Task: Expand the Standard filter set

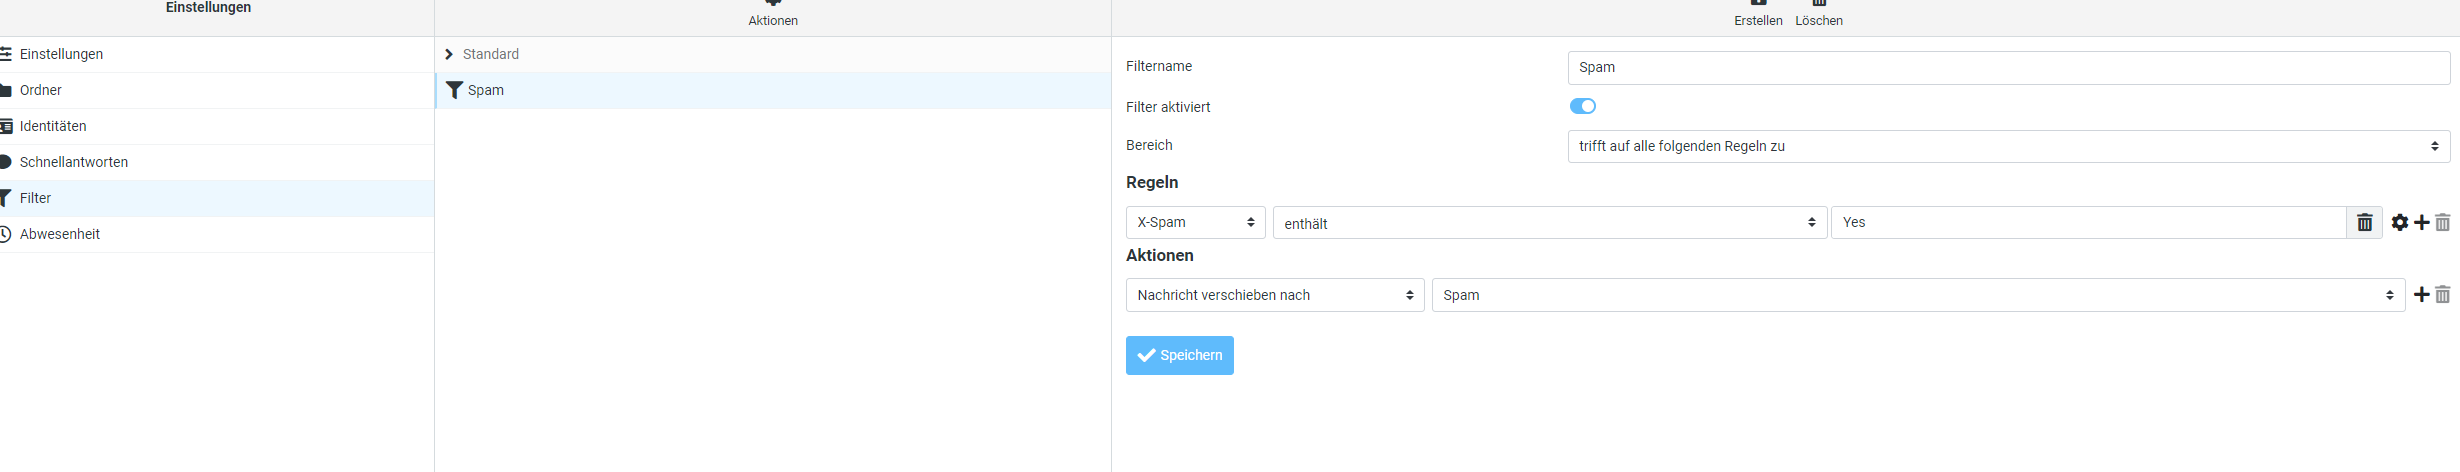Action: (449, 54)
